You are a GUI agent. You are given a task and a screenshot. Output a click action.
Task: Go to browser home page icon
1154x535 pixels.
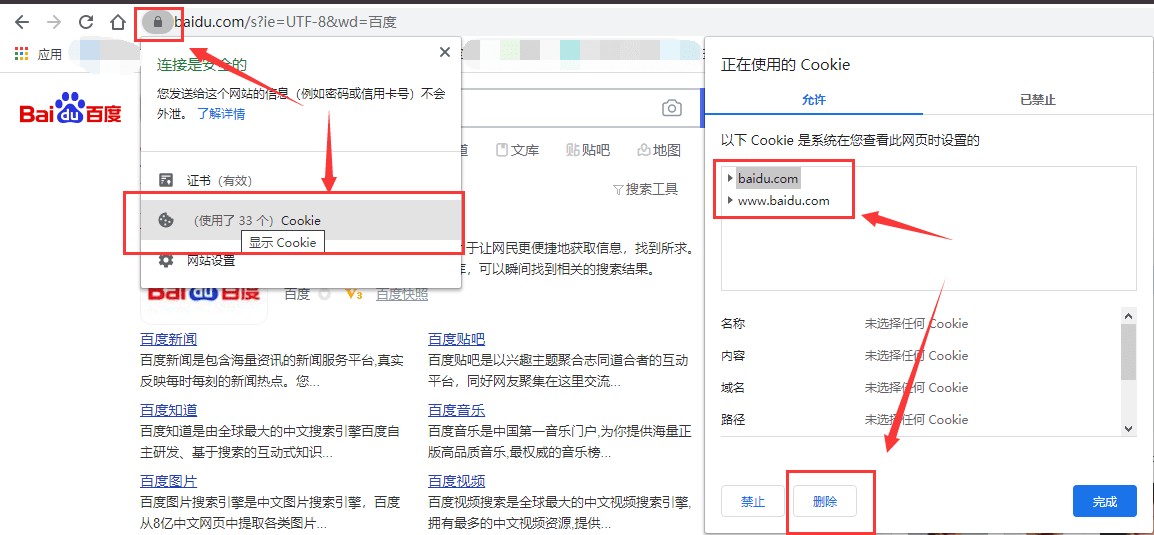118,22
